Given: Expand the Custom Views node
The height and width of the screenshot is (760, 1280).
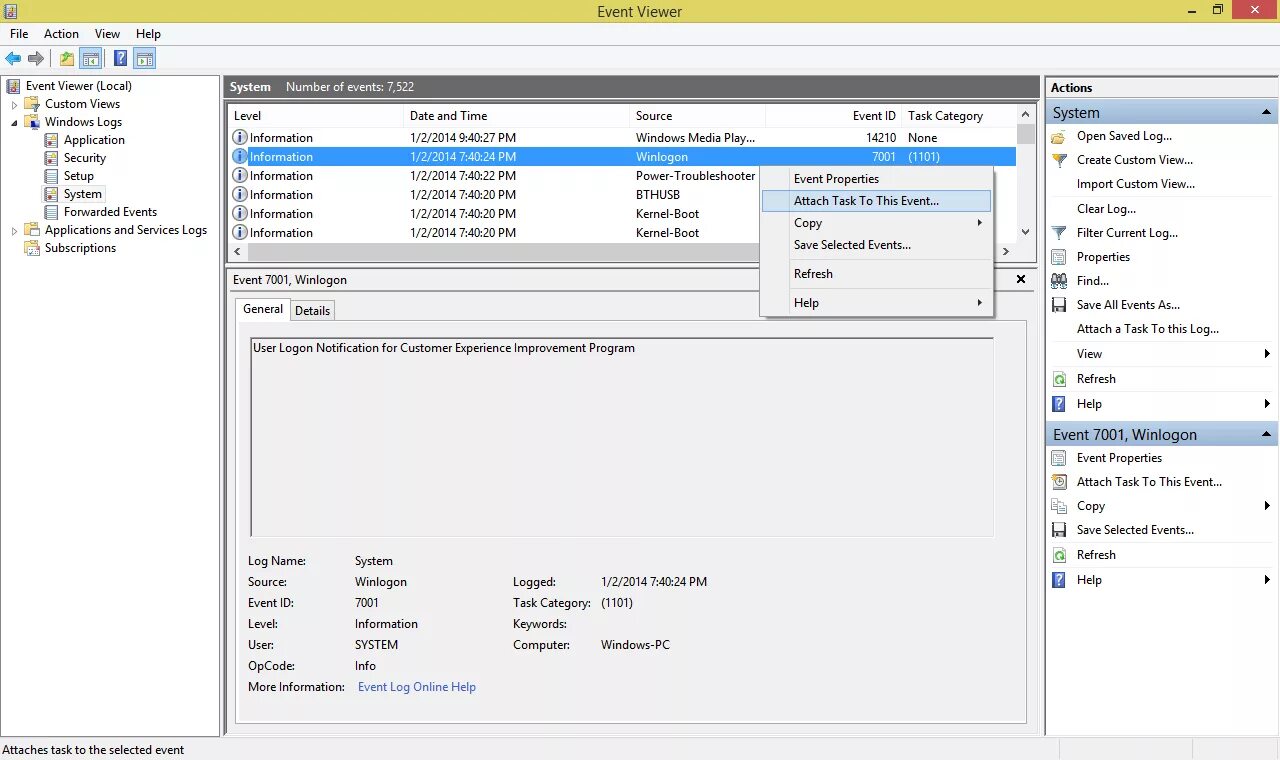Looking at the screenshot, I should 14,104.
